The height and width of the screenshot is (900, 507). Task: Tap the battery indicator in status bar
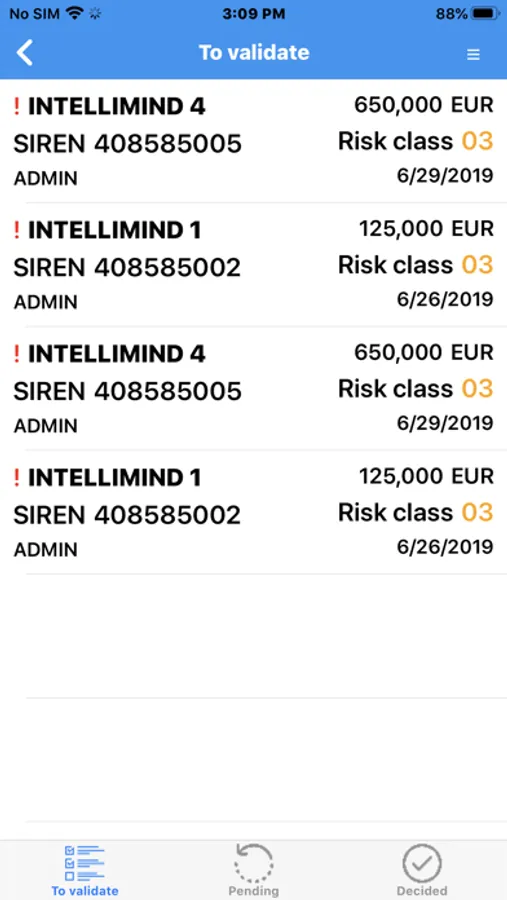(x=485, y=14)
